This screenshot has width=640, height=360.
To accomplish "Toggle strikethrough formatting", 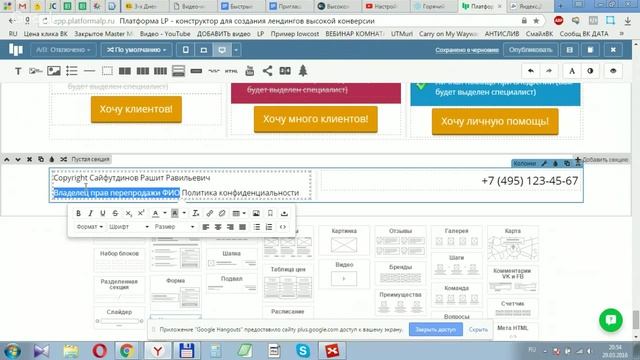I will click(x=116, y=213).
